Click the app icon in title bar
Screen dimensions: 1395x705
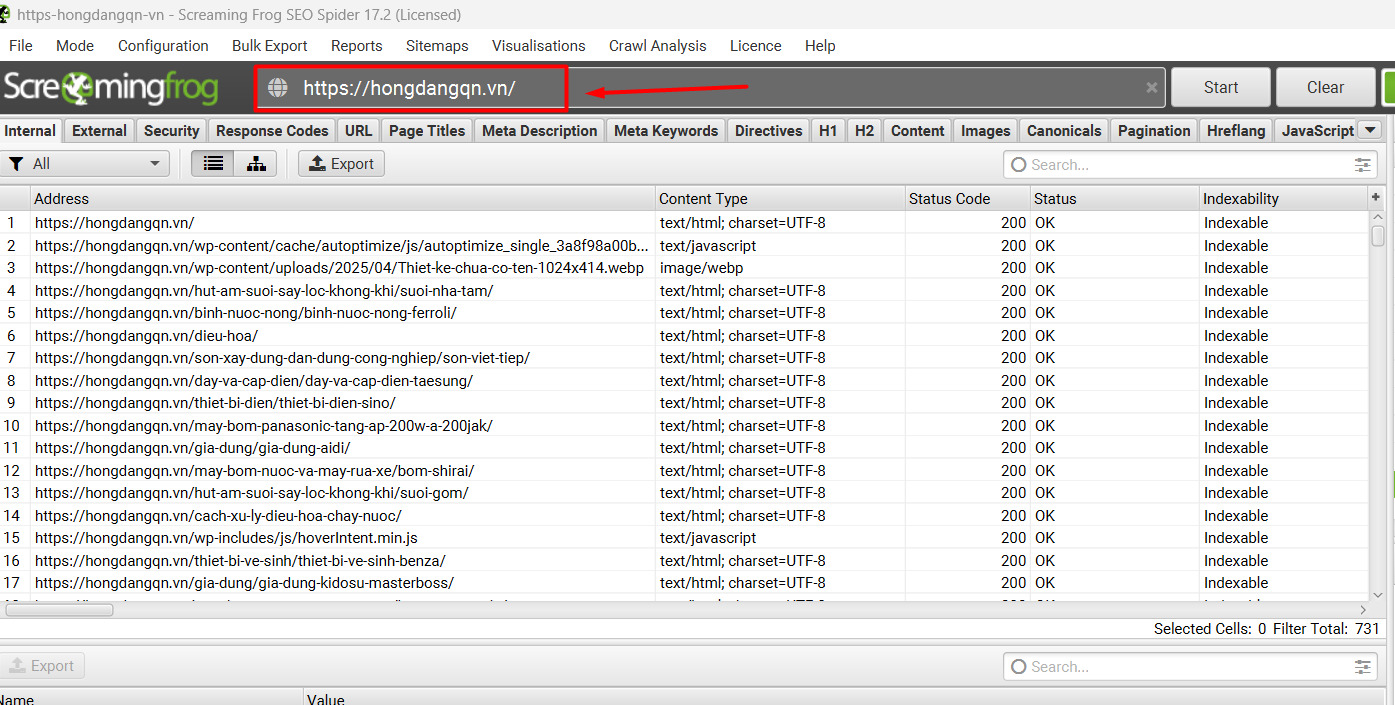click(x=6, y=14)
